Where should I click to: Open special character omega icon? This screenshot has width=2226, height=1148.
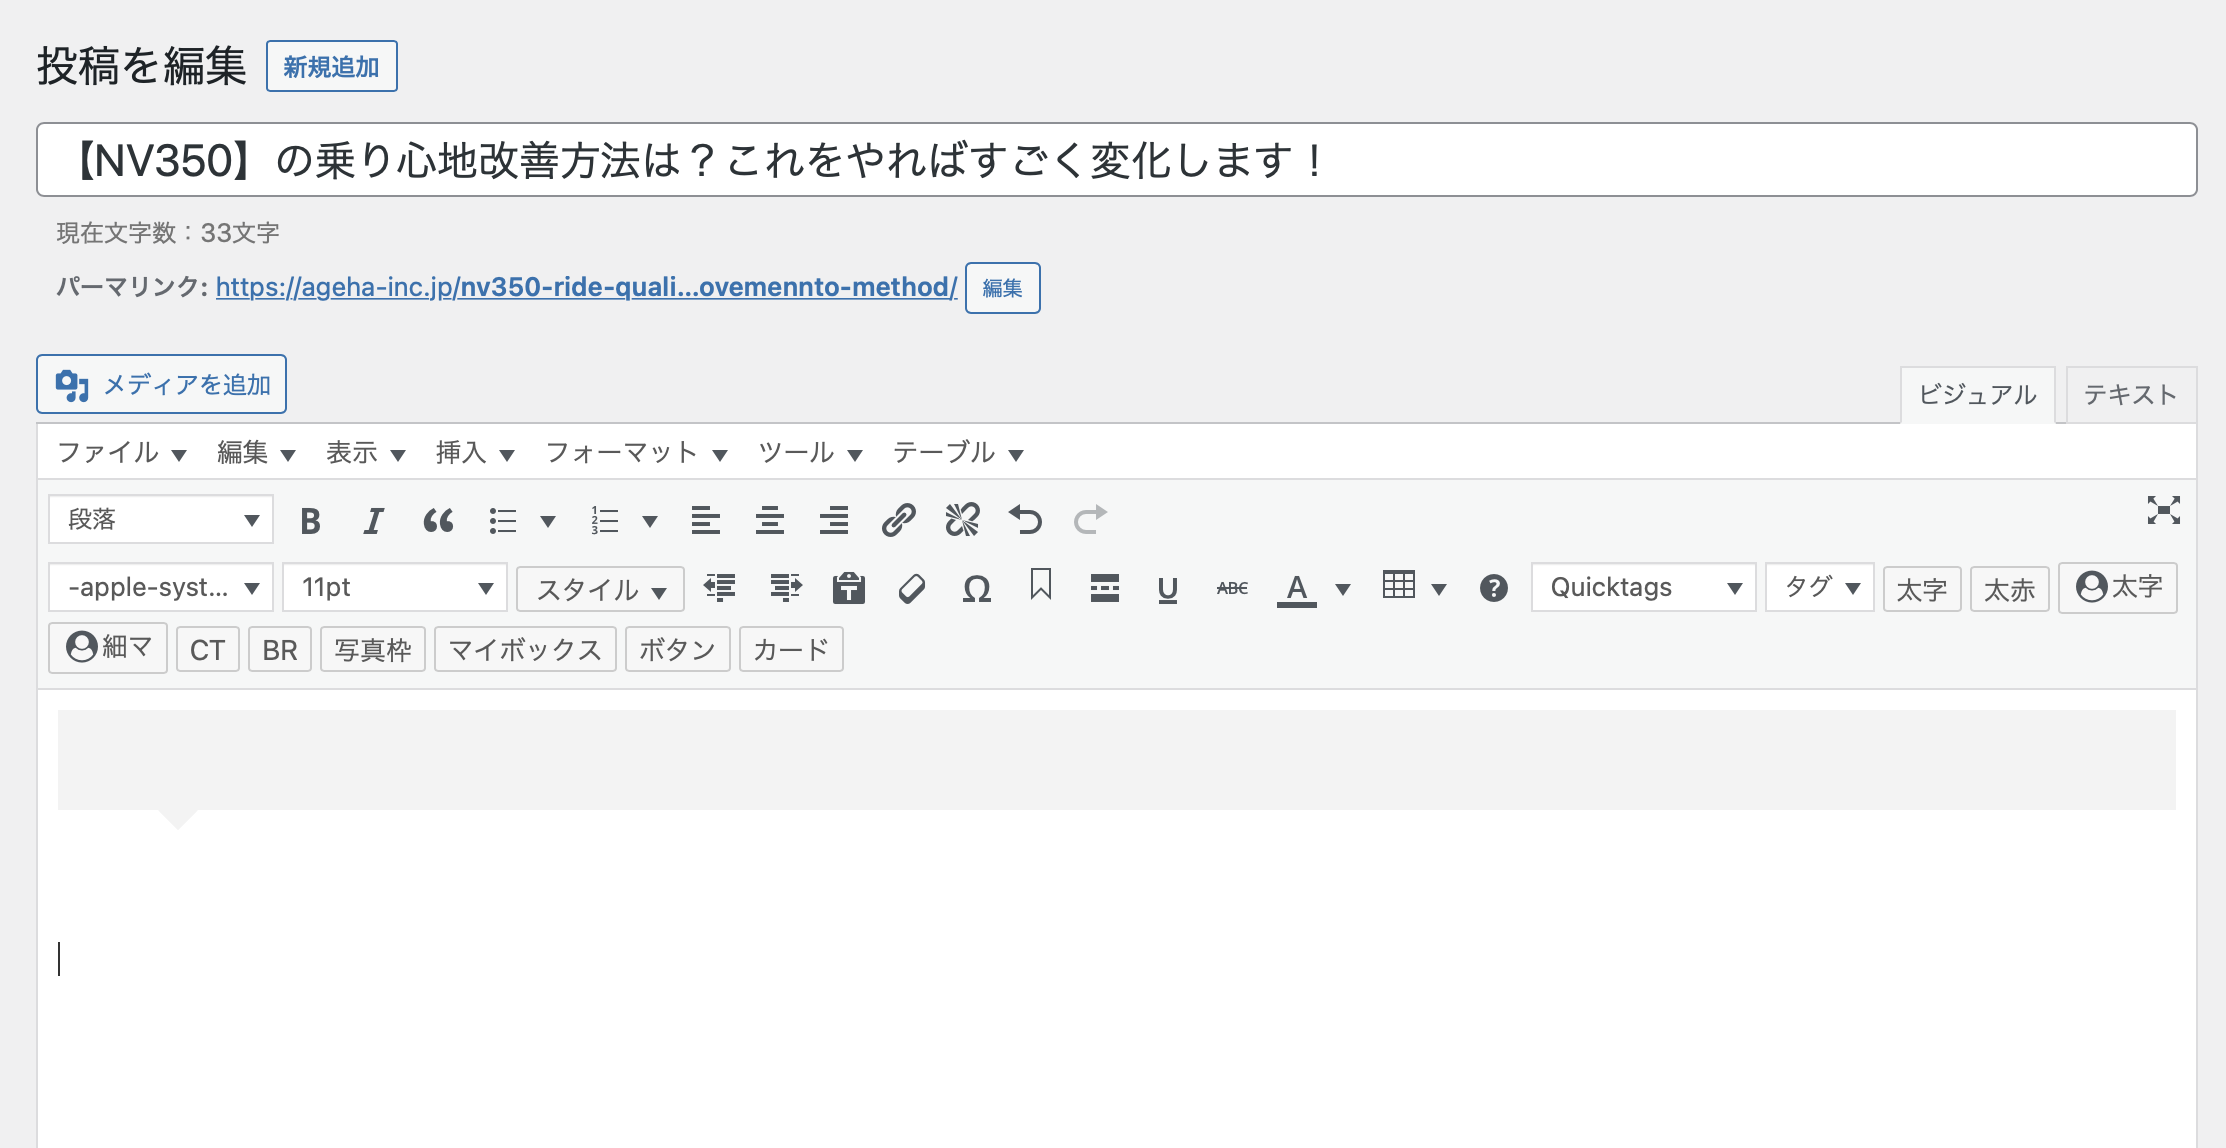tap(976, 588)
